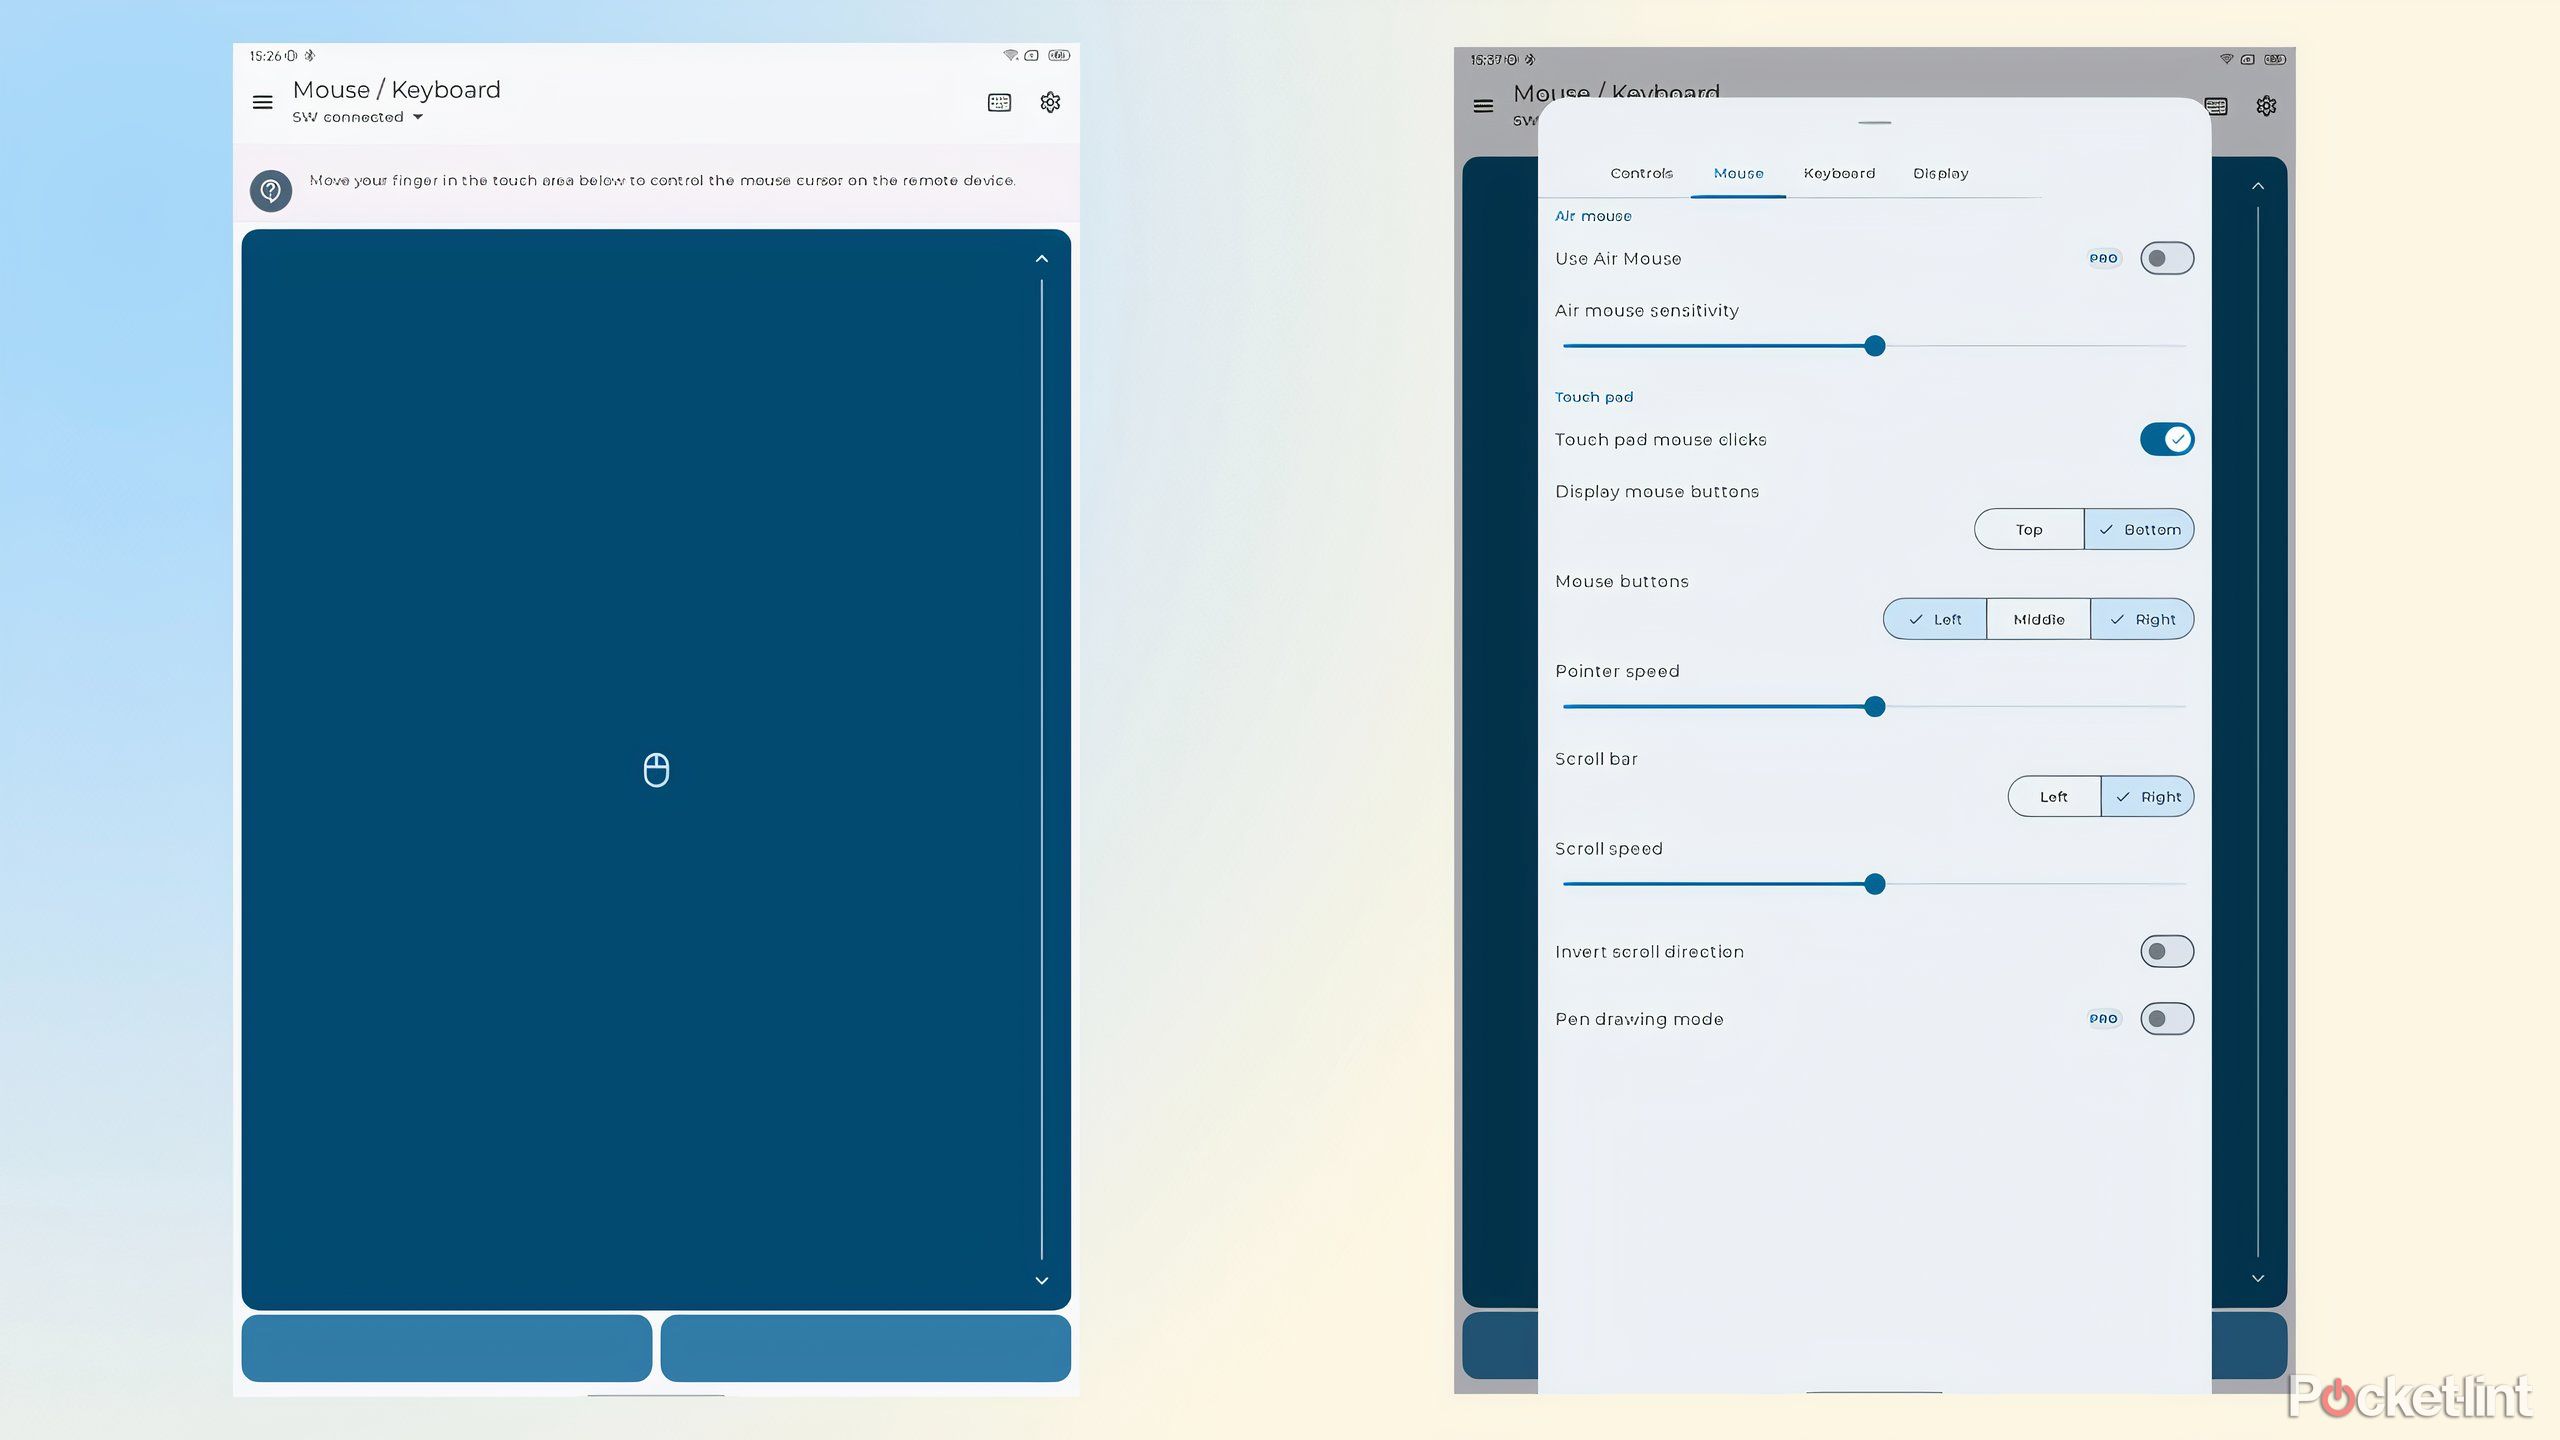The width and height of the screenshot is (2560, 1440).
Task: Click the settings gear icon left screen
Action: click(x=1050, y=102)
